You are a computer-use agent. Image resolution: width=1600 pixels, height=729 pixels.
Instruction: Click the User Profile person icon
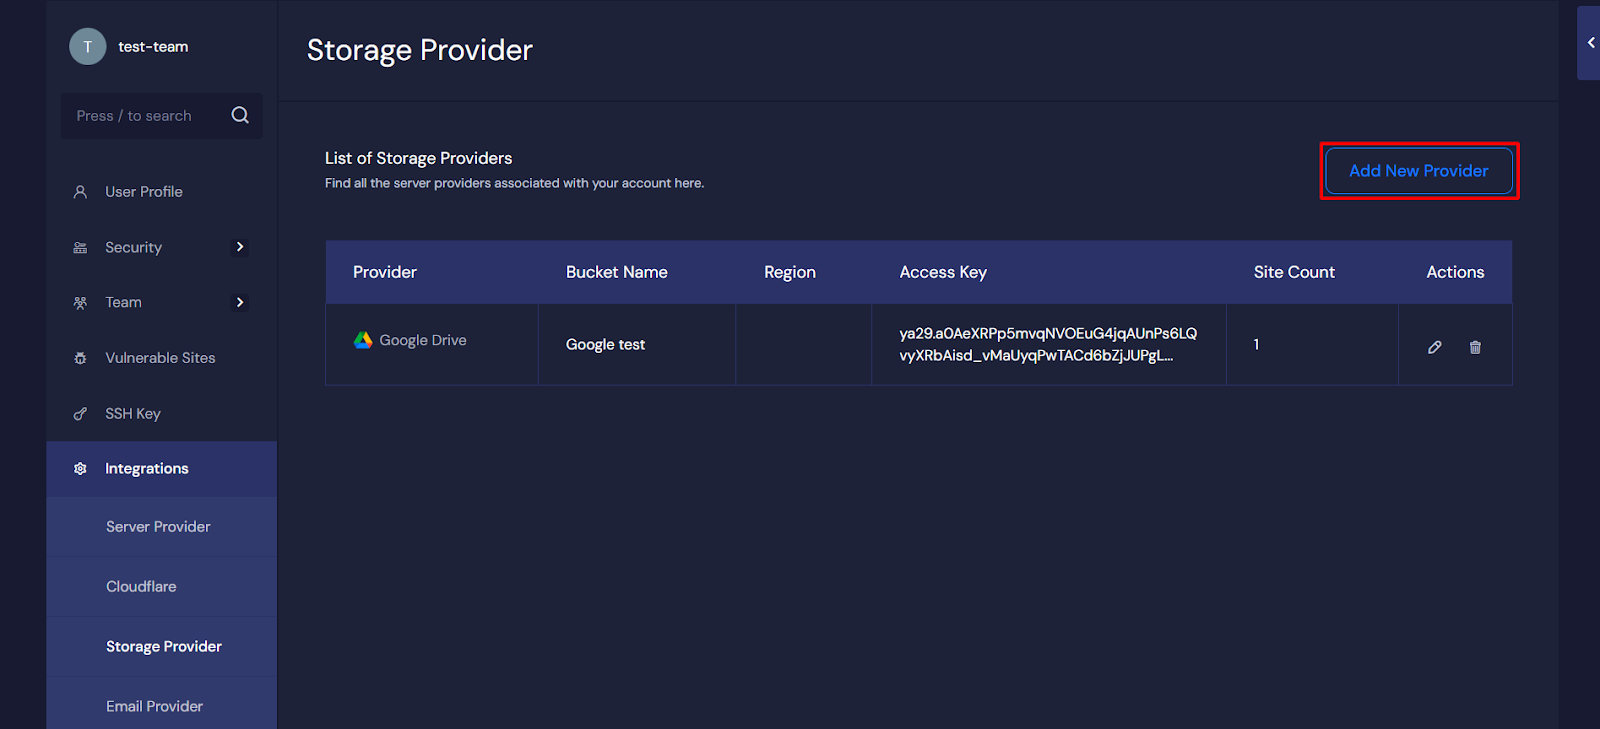point(80,192)
